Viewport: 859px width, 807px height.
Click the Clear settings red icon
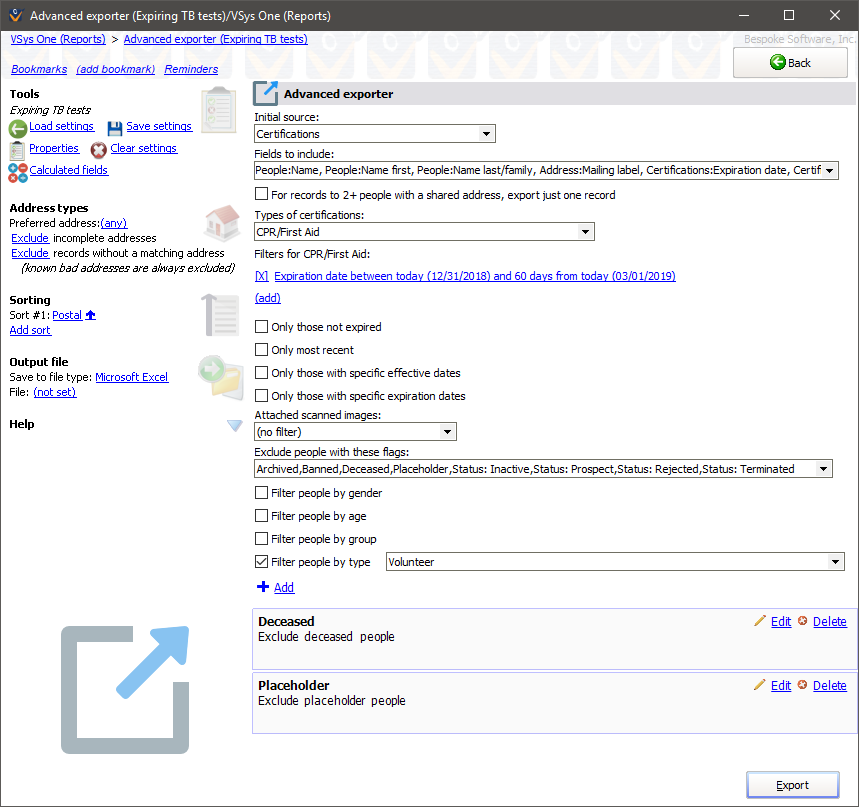click(98, 147)
